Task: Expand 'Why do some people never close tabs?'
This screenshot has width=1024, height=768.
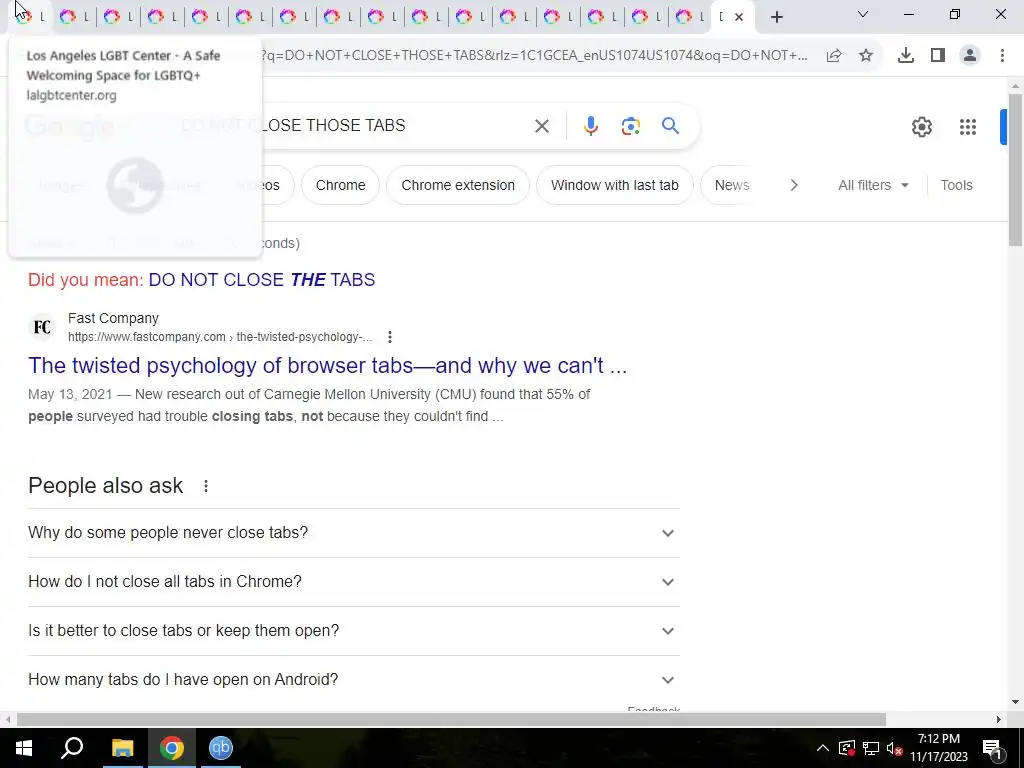Action: point(354,533)
